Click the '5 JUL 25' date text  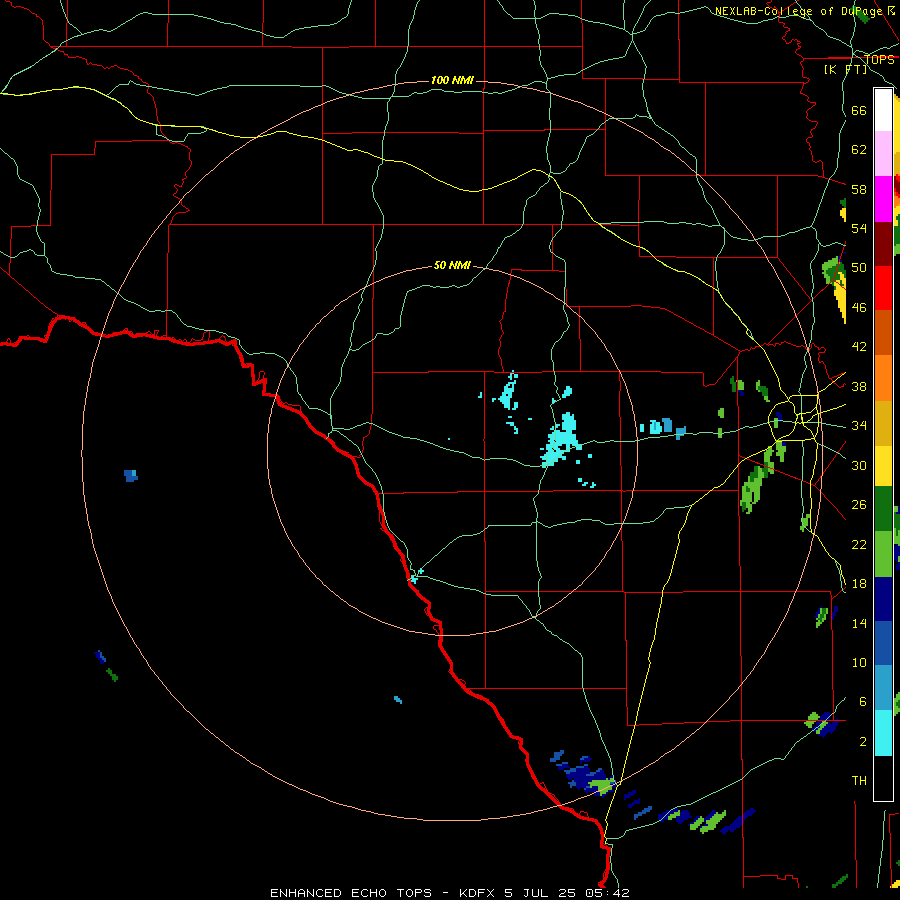tap(542, 893)
